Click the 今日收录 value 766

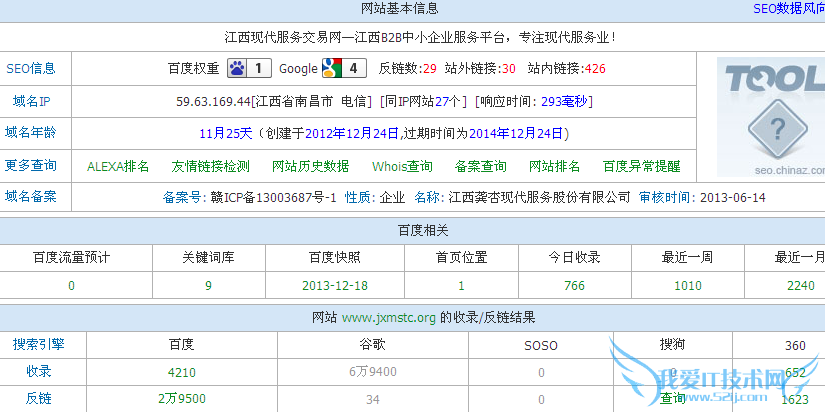click(575, 286)
